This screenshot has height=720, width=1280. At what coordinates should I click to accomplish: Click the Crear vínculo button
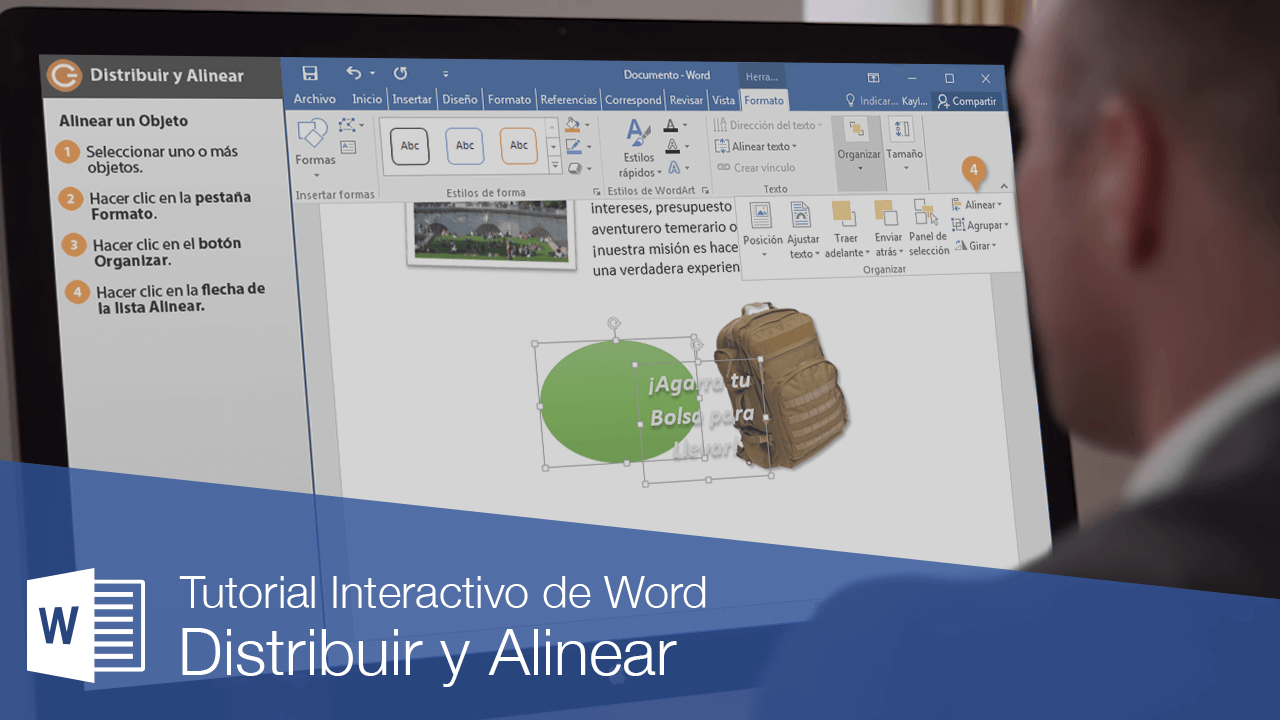click(757, 168)
